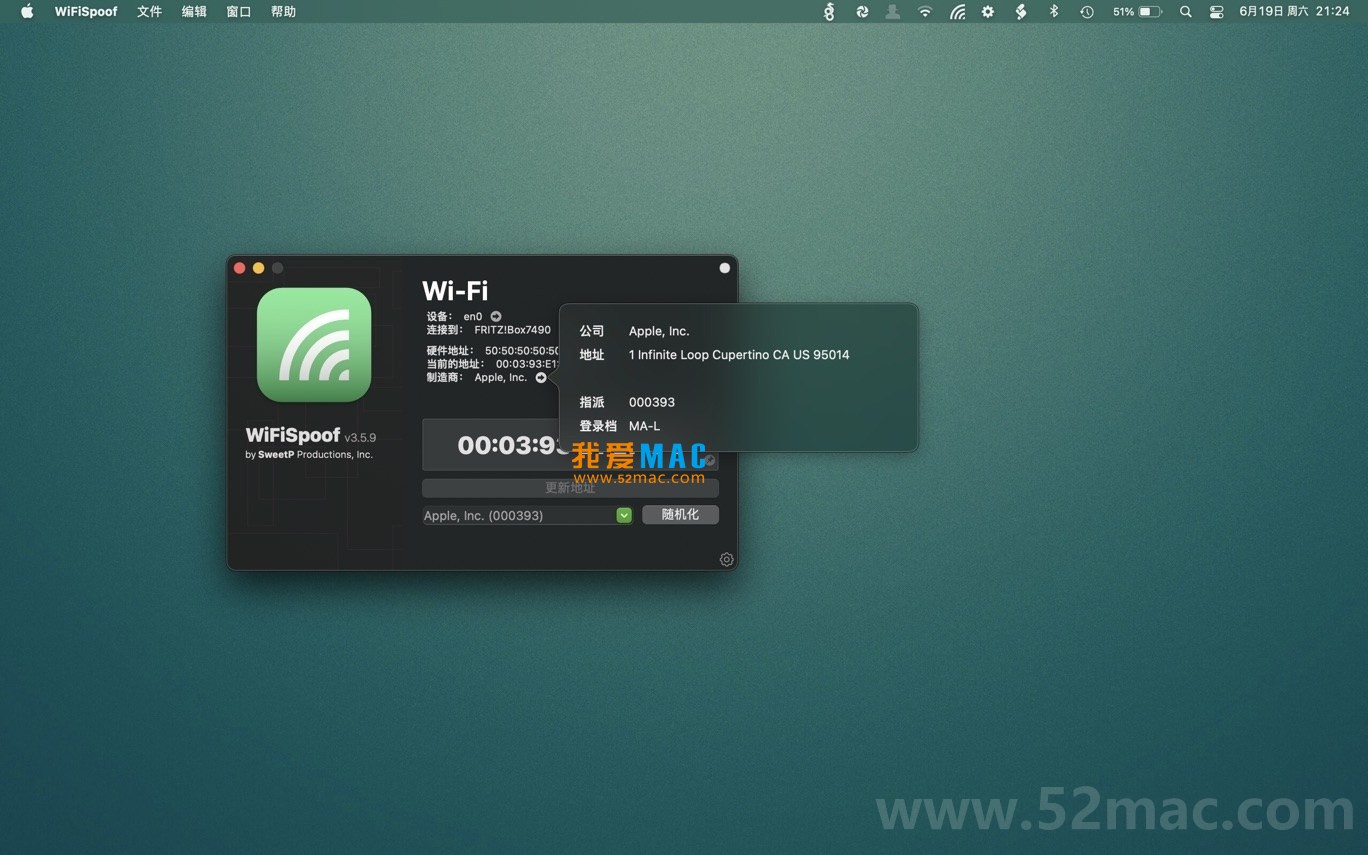Click the white round toggle at window top-right
The image size is (1368, 855).
(725, 268)
